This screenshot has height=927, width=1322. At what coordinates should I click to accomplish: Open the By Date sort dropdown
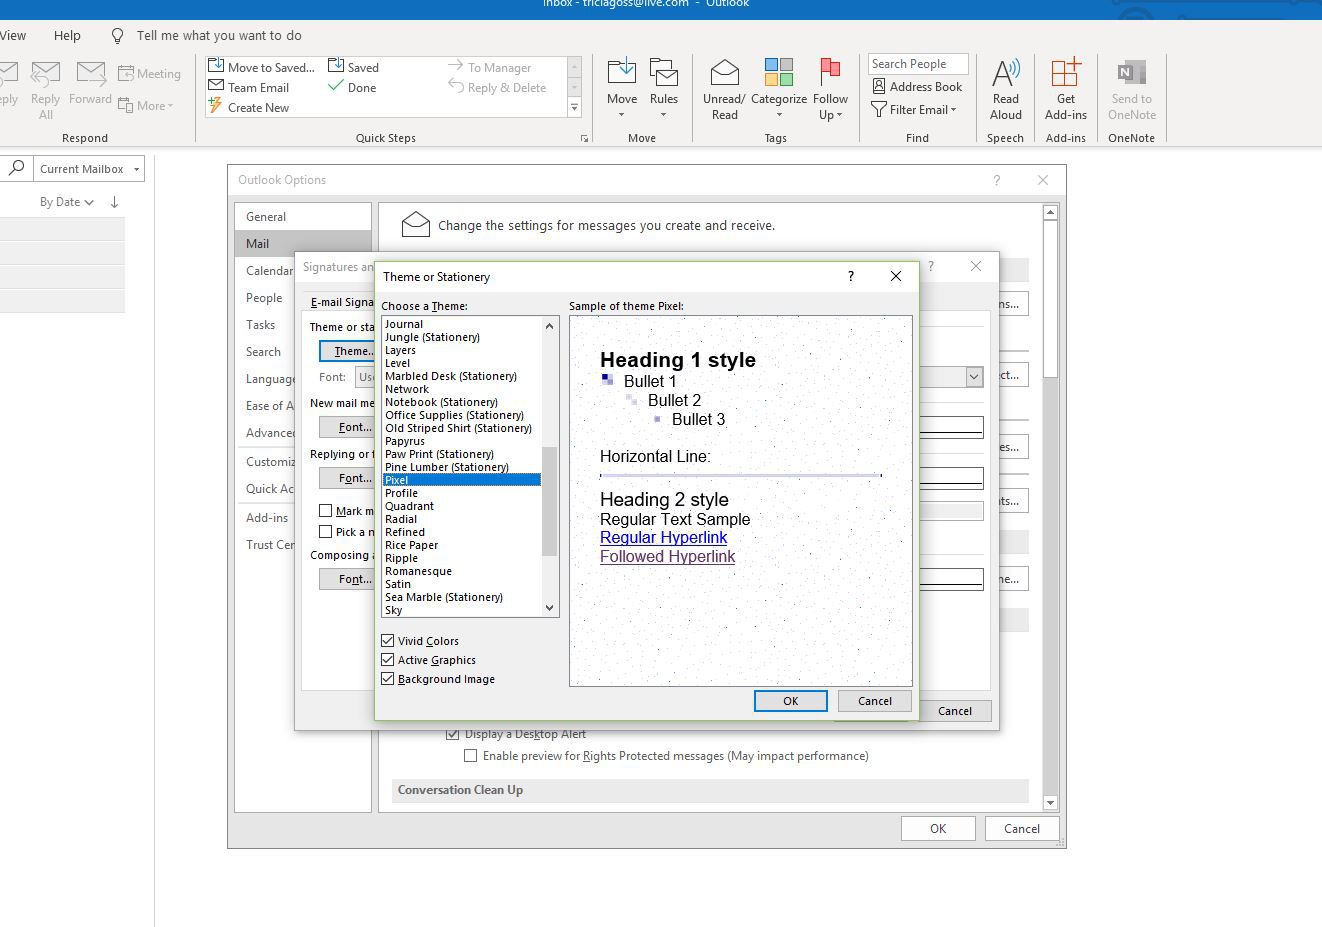coord(66,202)
